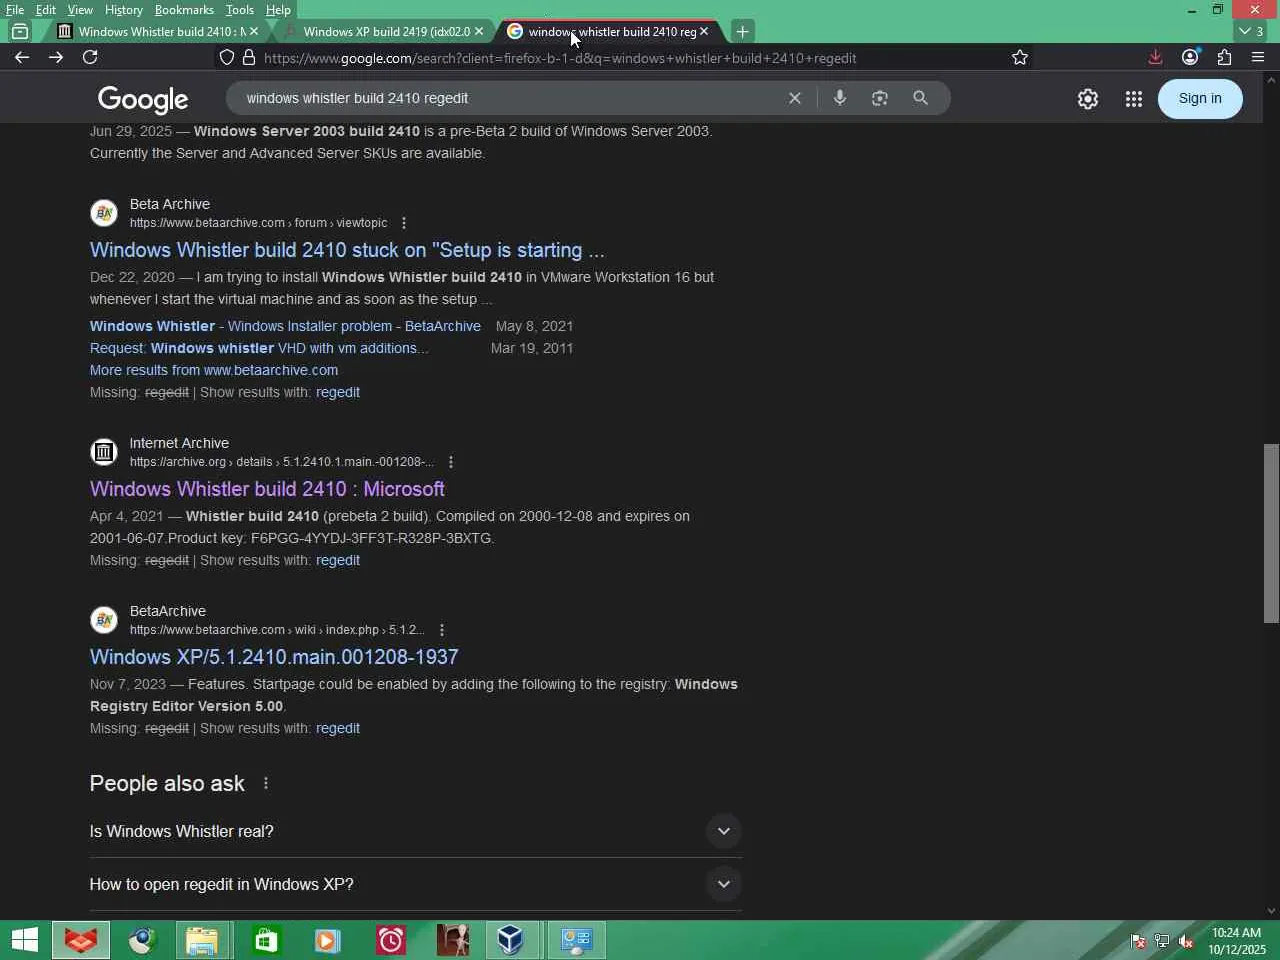
Task: Open the Tools menu
Action: pyautogui.click(x=239, y=10)
